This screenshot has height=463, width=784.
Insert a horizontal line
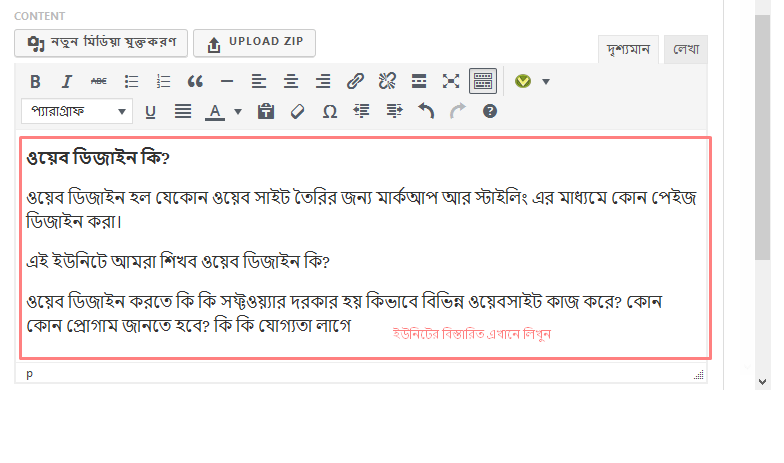[227, 81]
